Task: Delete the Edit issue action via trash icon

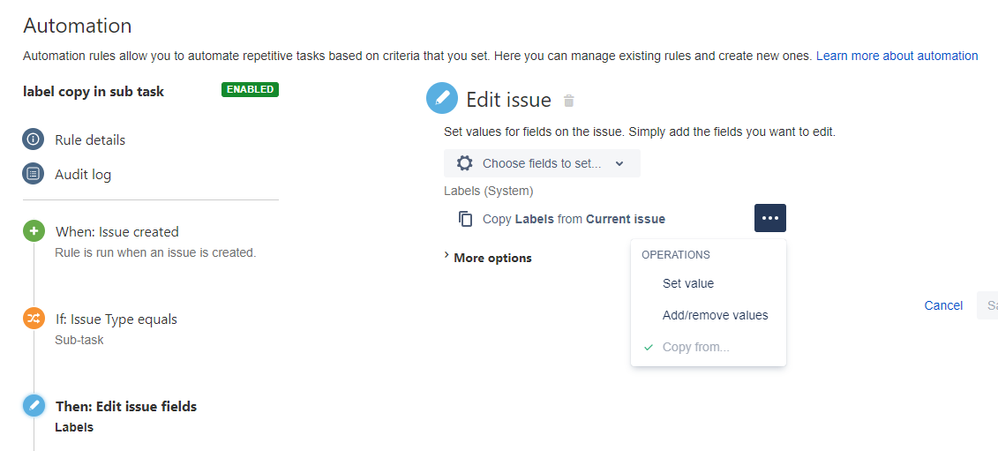Action: tap(569, 101)
